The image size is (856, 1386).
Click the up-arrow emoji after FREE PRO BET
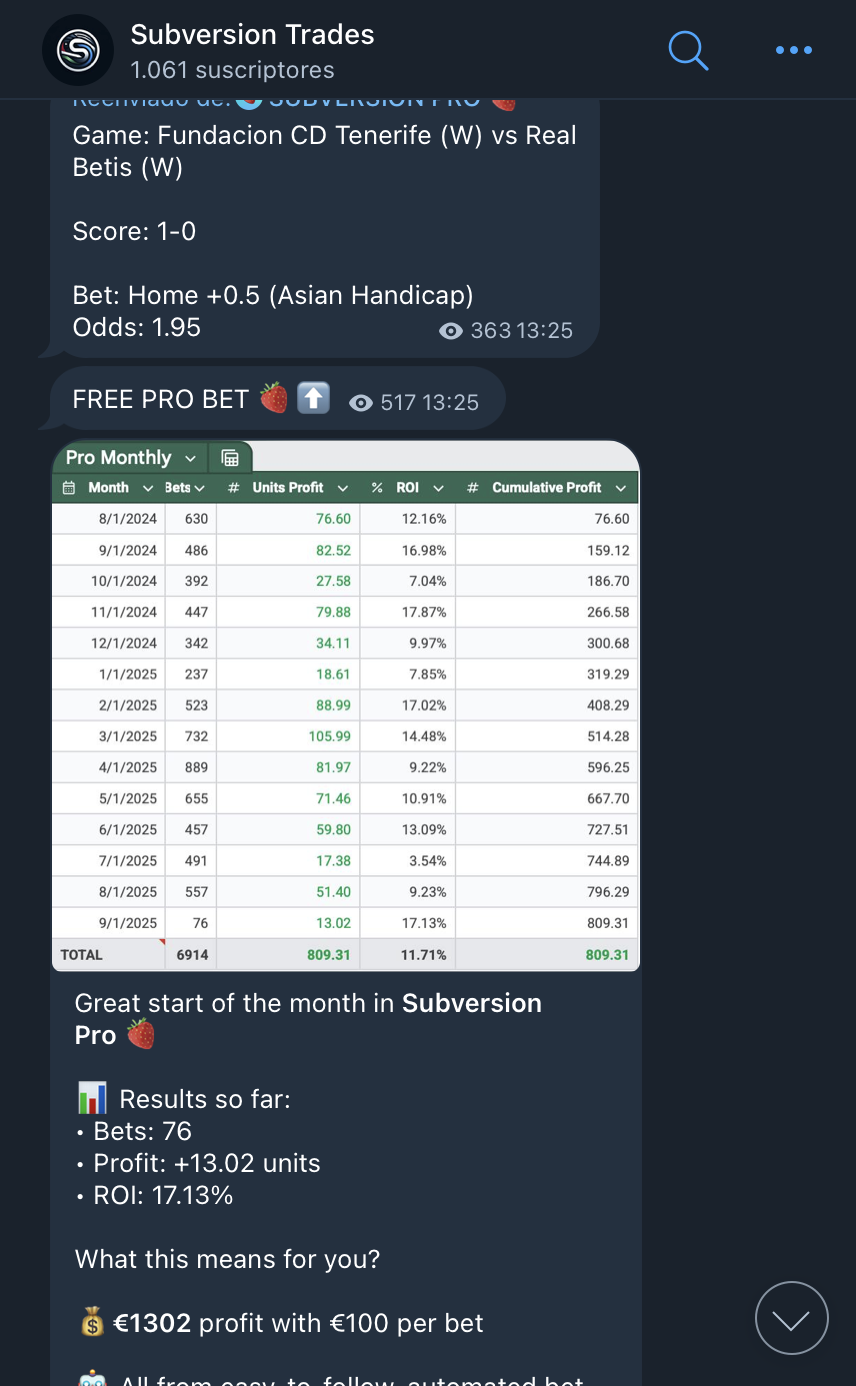tap(314, 398)
